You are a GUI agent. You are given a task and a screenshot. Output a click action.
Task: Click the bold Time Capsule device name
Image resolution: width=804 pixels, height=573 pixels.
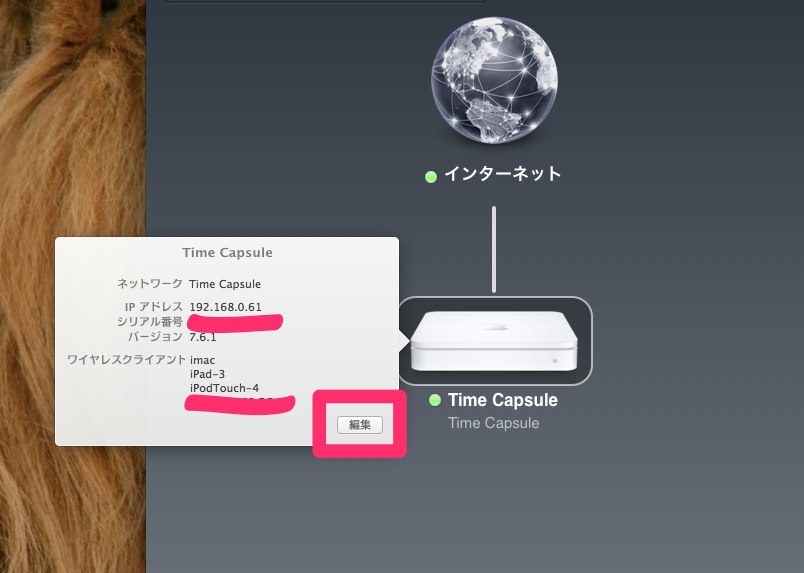(502, 400)
